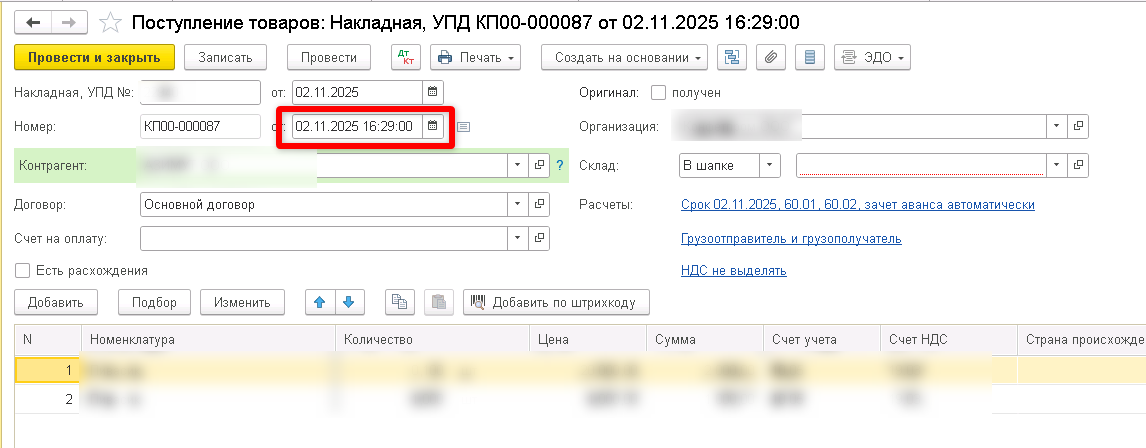The height and width of the screenshot is (448, 1146).
Task: Open calendar for invoice date 02.11.2025
Action: [432, 93]
